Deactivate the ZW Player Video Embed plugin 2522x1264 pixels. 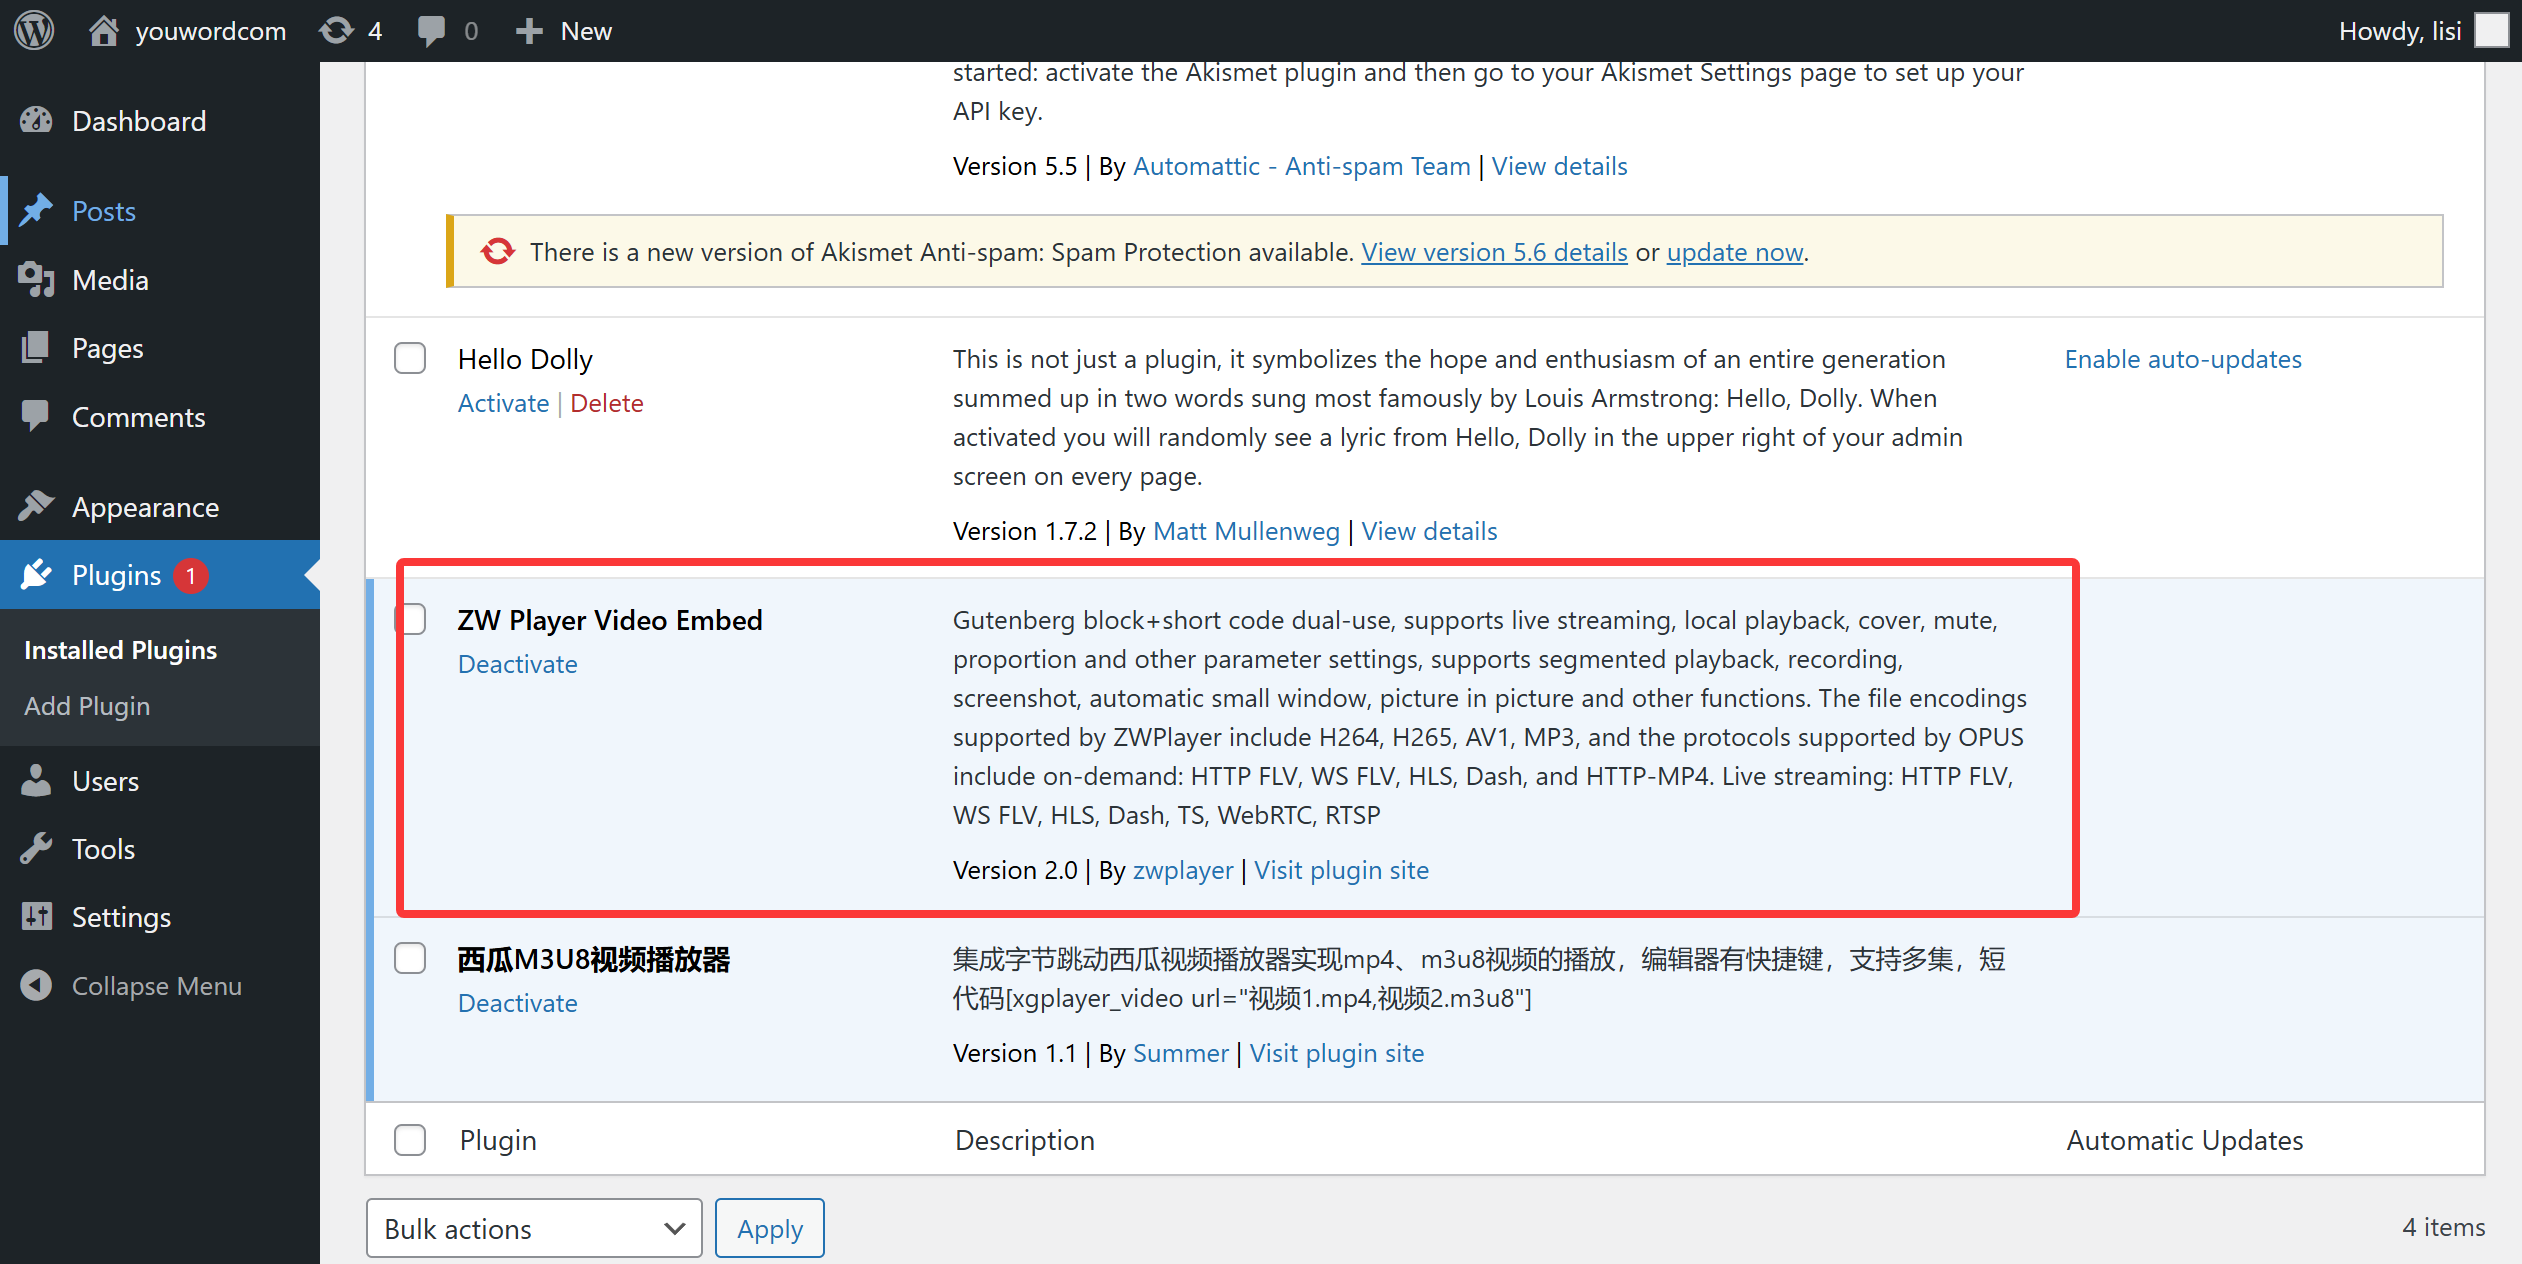click(x=517, y=663)
